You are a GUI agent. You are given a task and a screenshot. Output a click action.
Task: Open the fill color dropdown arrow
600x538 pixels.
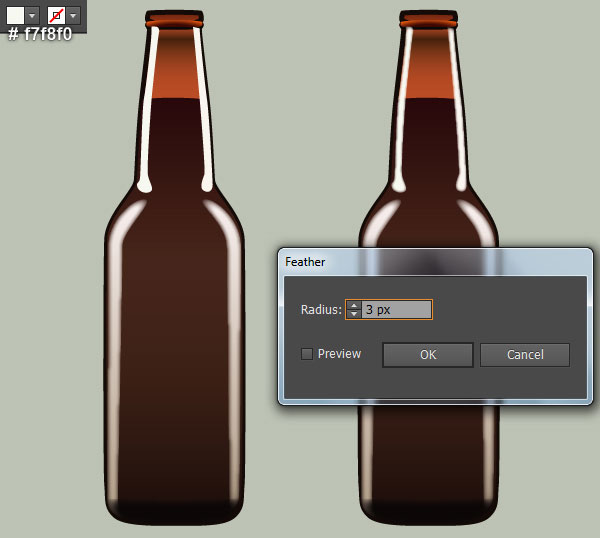coord(32,16)
